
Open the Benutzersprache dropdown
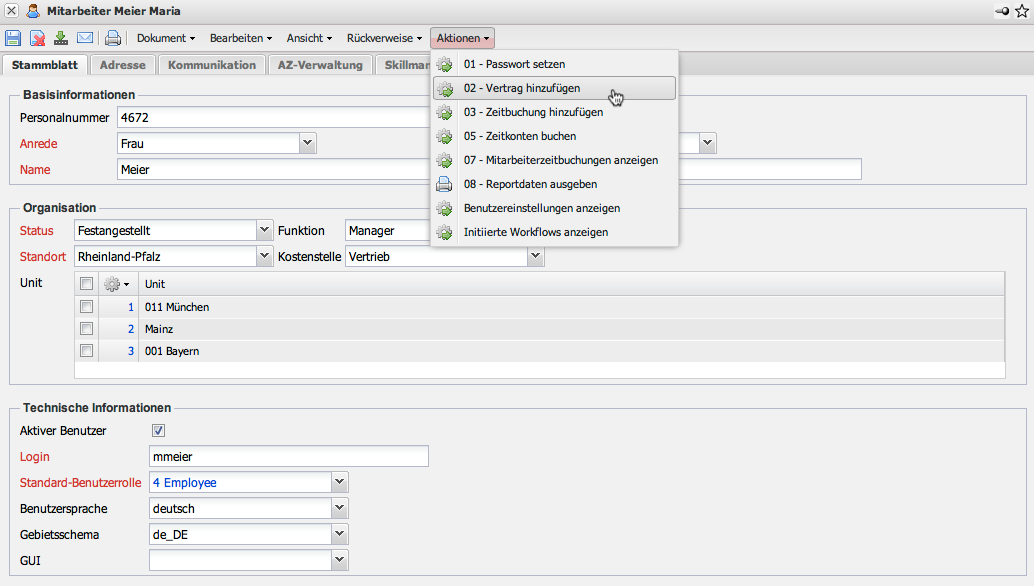(340, 508)
